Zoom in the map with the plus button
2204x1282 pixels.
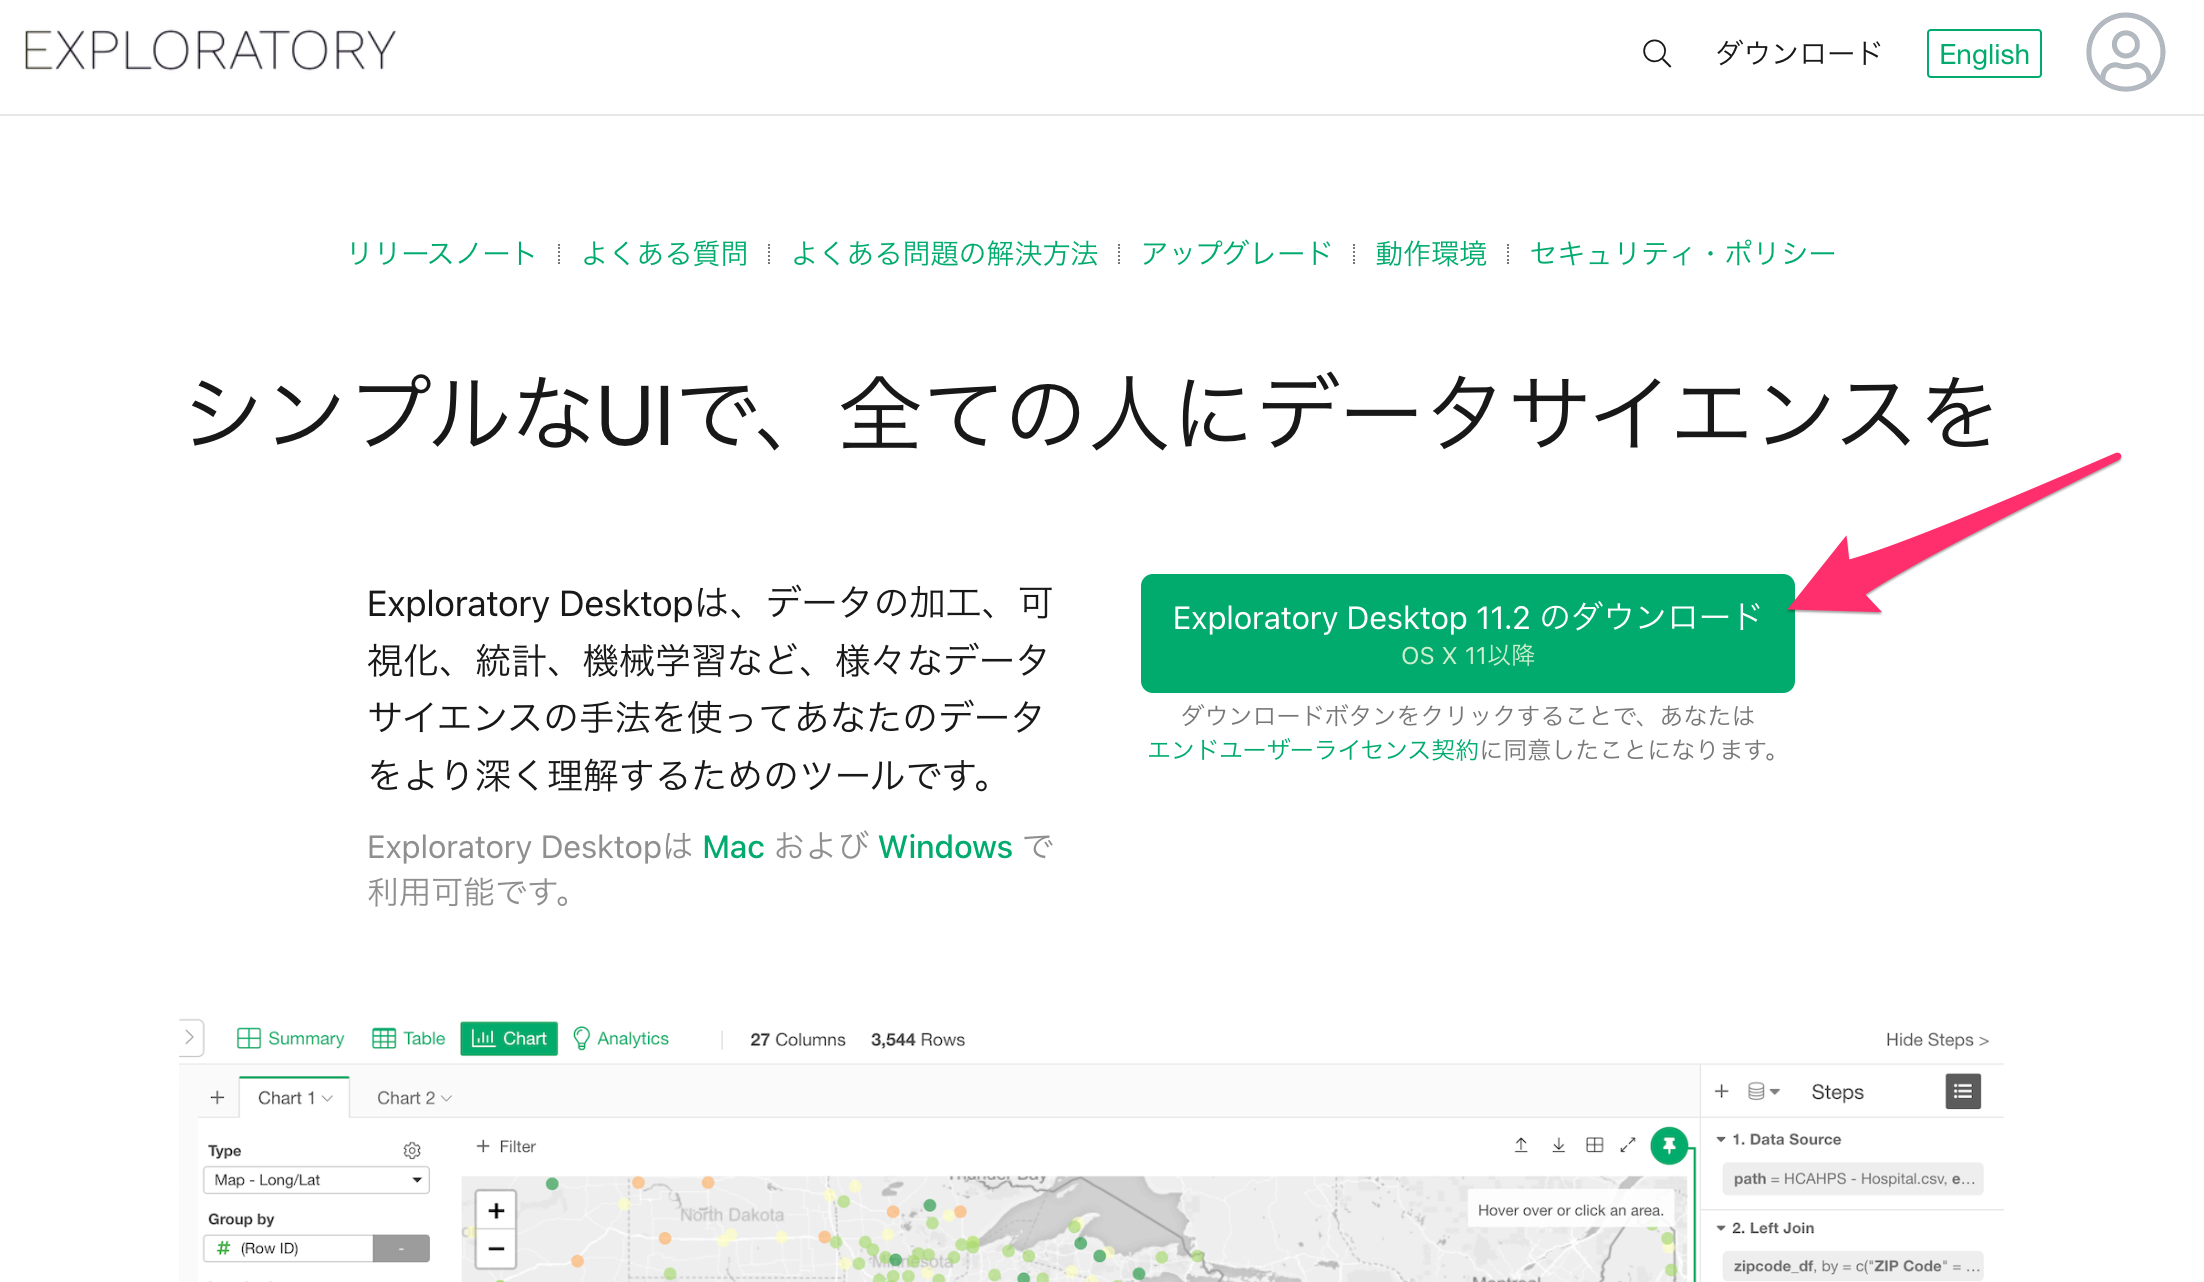tap(496, 1211)
